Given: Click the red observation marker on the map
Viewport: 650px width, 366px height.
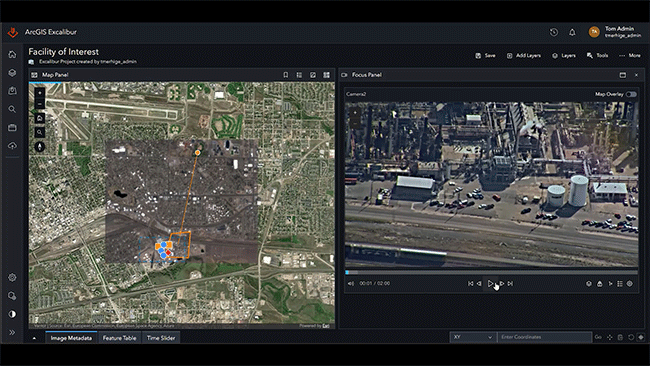Looking at the screenshot, I should [x=168, y=252].
